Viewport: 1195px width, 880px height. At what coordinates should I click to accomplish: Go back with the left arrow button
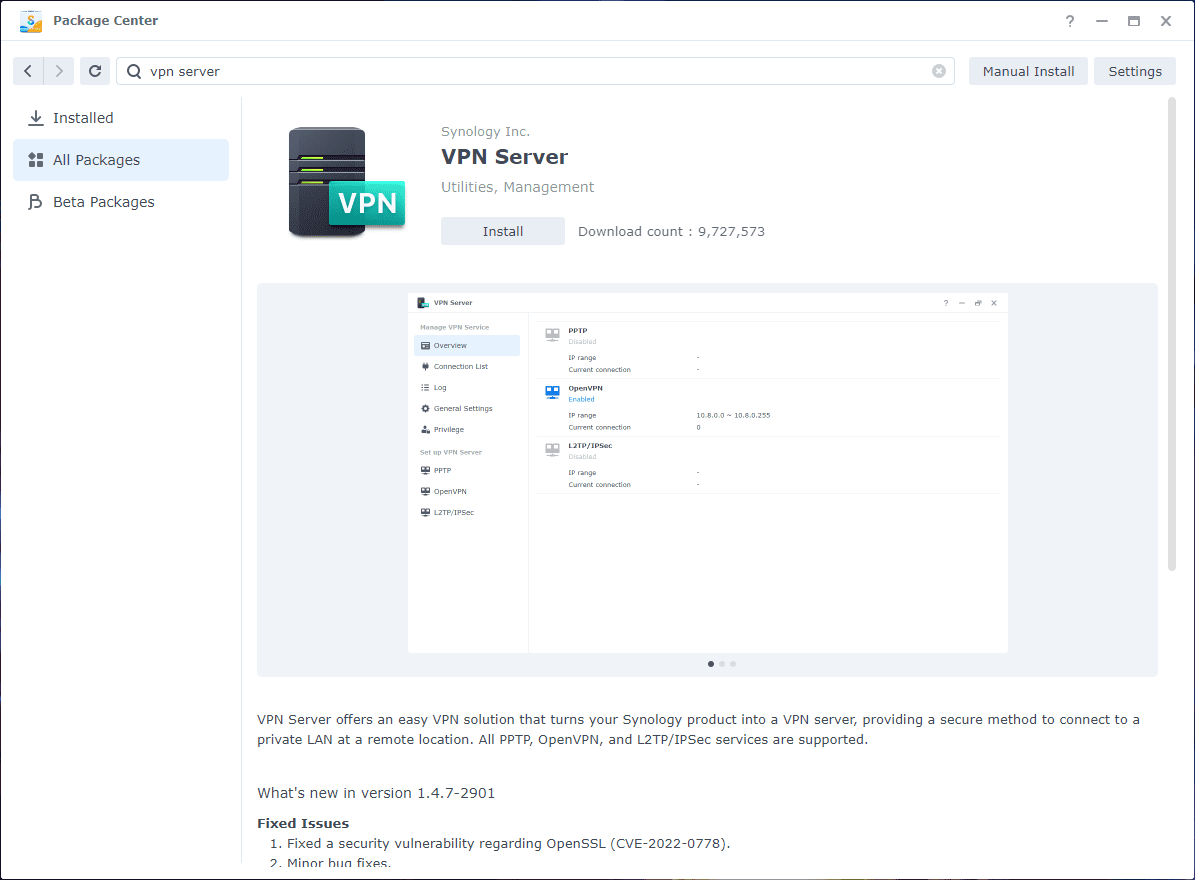pyautogui.click(x=28, y=71)
